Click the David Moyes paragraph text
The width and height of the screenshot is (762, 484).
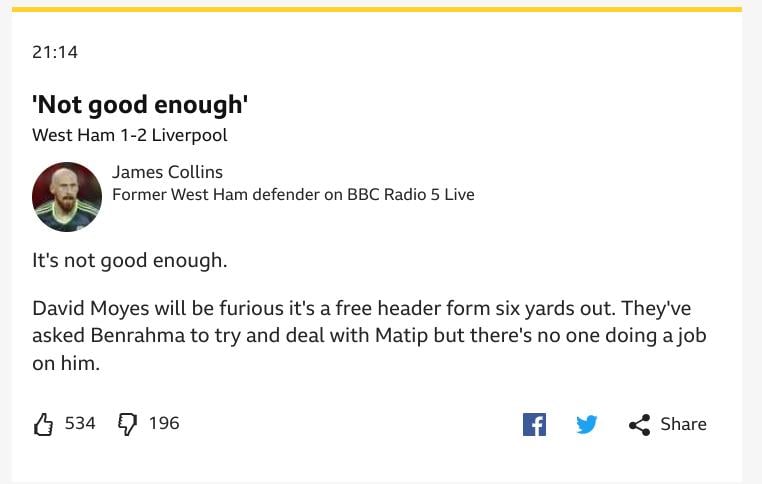click(x=369, y=335)
